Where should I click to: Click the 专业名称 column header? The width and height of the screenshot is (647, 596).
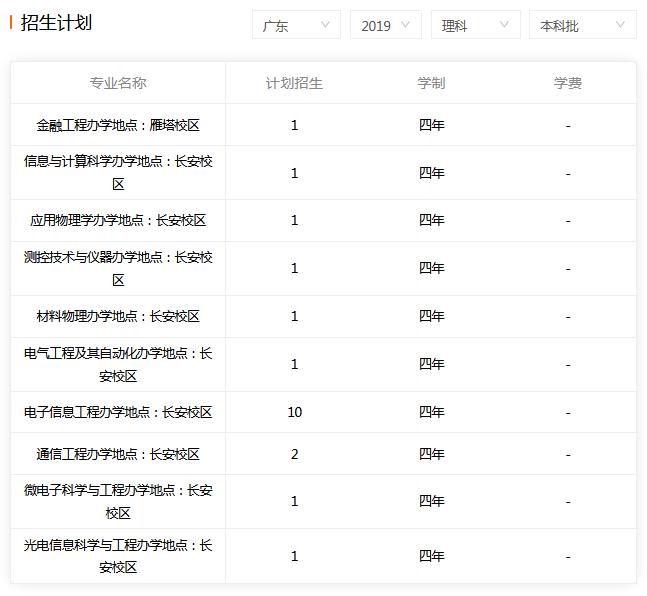pyautogui.click(x=118, y=83)
